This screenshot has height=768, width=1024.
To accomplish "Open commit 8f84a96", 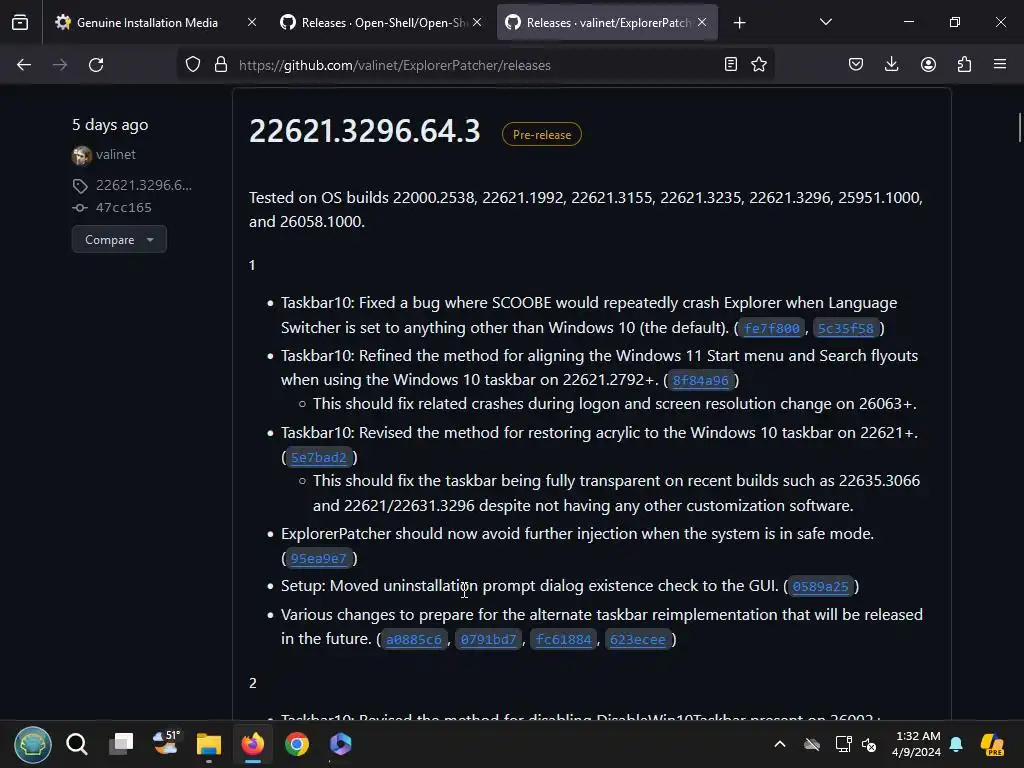I will 700,380.
